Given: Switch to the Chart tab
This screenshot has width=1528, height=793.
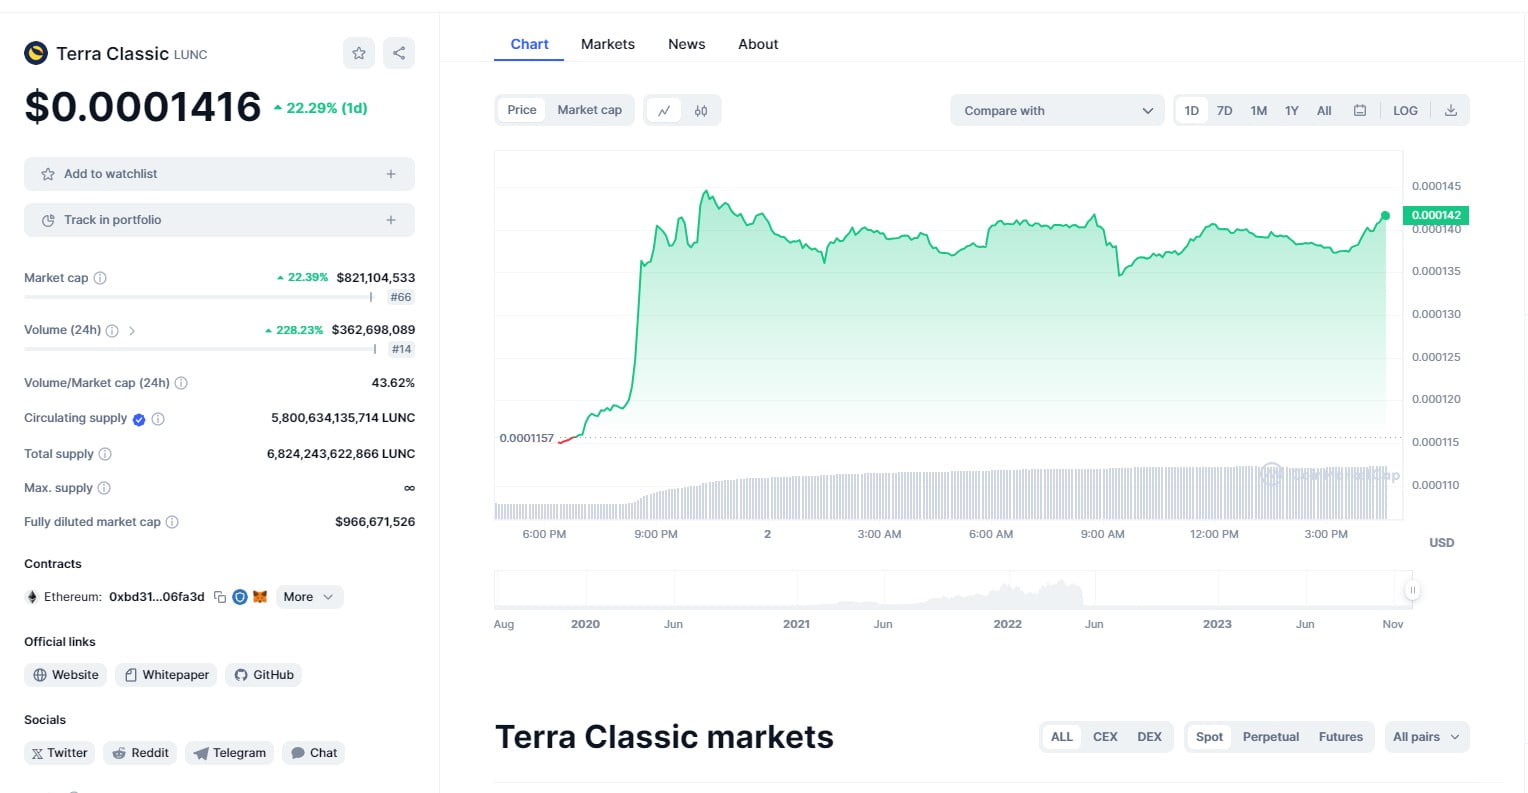Looking at the screenshot, I should 529,44.
